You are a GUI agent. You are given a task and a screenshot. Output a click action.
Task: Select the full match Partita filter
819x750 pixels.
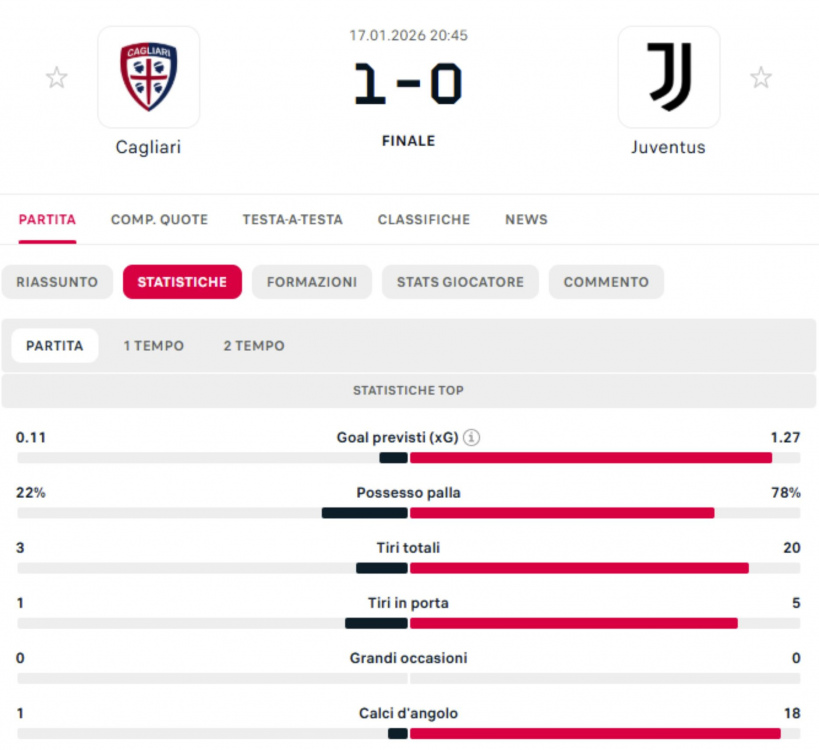(55, 346)
